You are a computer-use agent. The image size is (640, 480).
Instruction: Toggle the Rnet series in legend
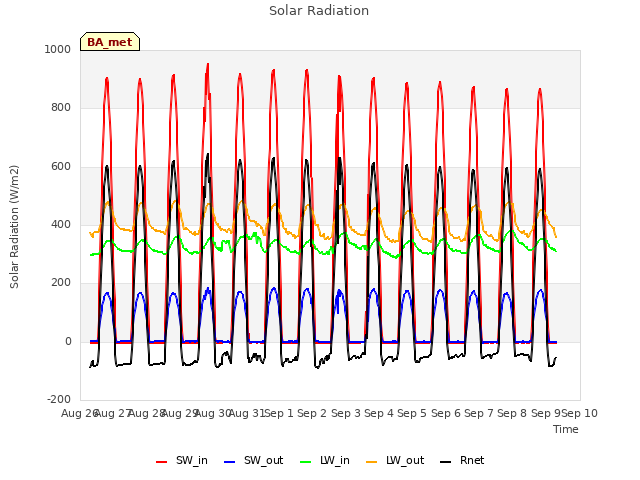462,461
